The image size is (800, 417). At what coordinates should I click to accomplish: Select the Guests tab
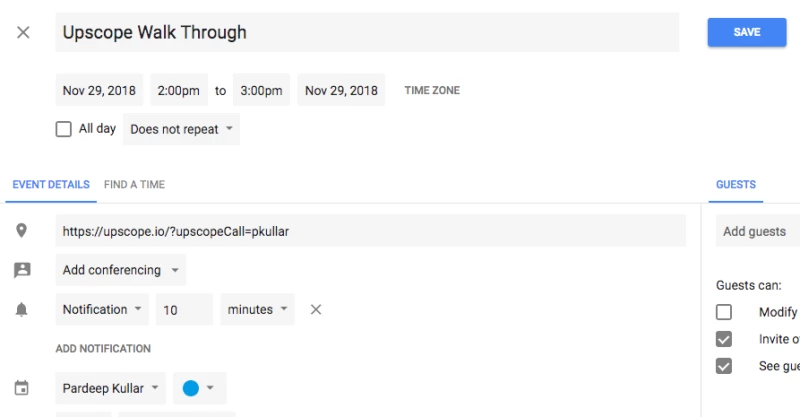736,185
